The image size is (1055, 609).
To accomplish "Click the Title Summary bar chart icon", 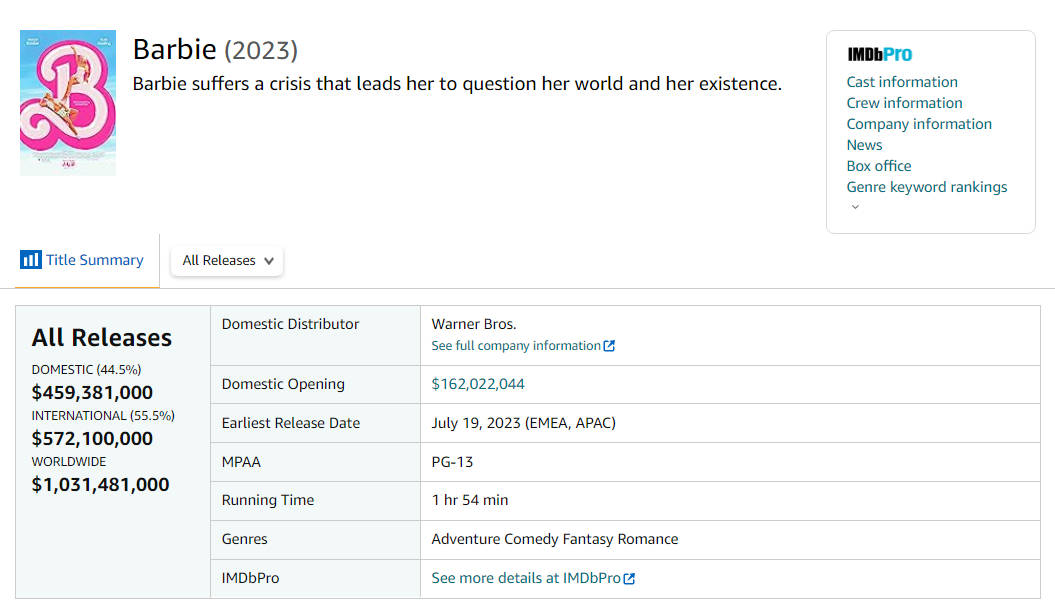I will click(x=31, y=260).
